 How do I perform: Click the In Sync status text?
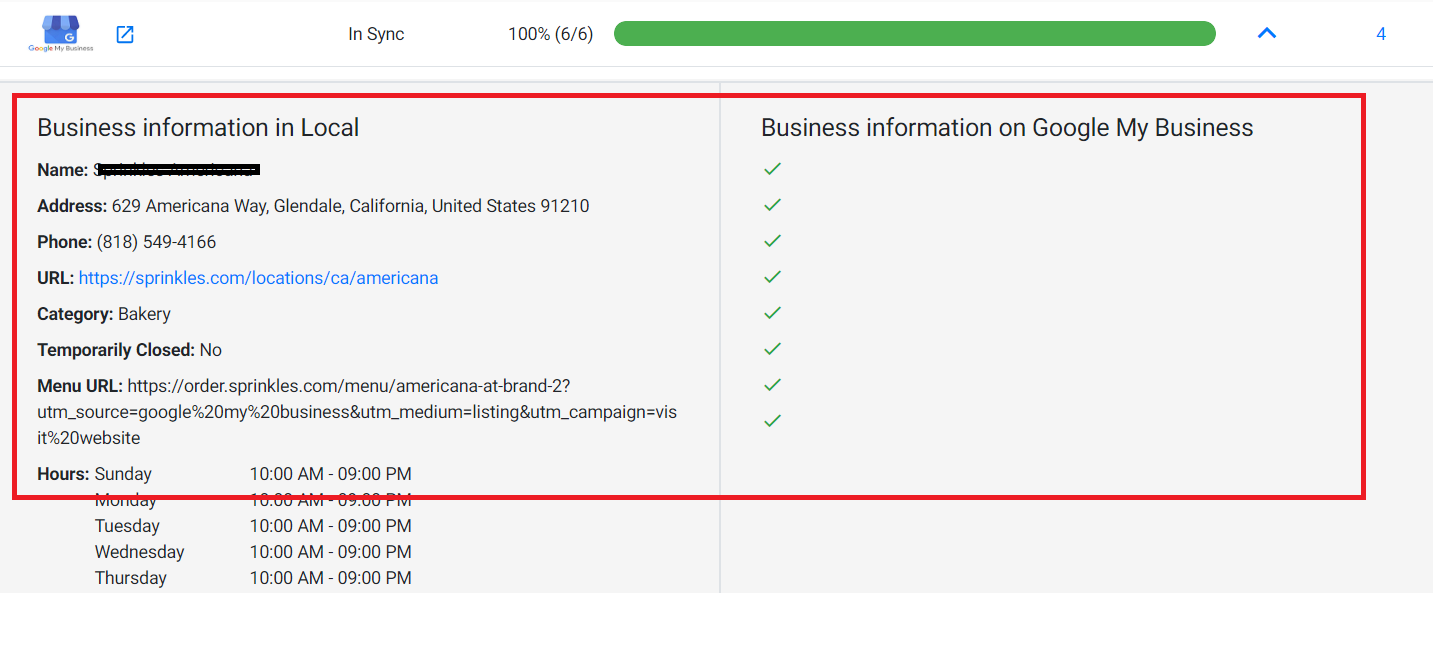(x=376, y=34)
